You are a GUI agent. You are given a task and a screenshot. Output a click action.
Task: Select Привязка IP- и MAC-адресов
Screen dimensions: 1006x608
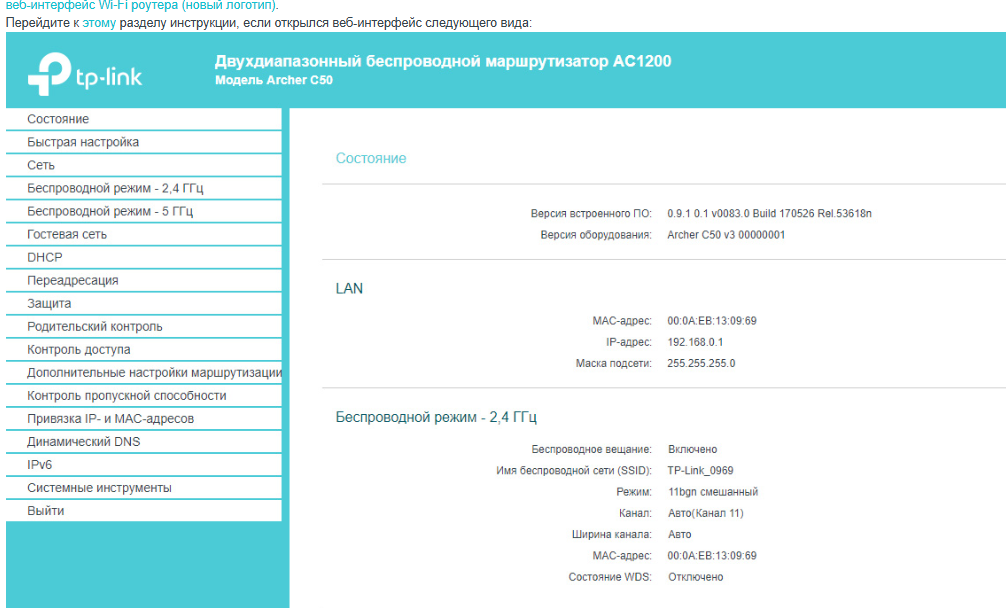(x=144, y=419)
